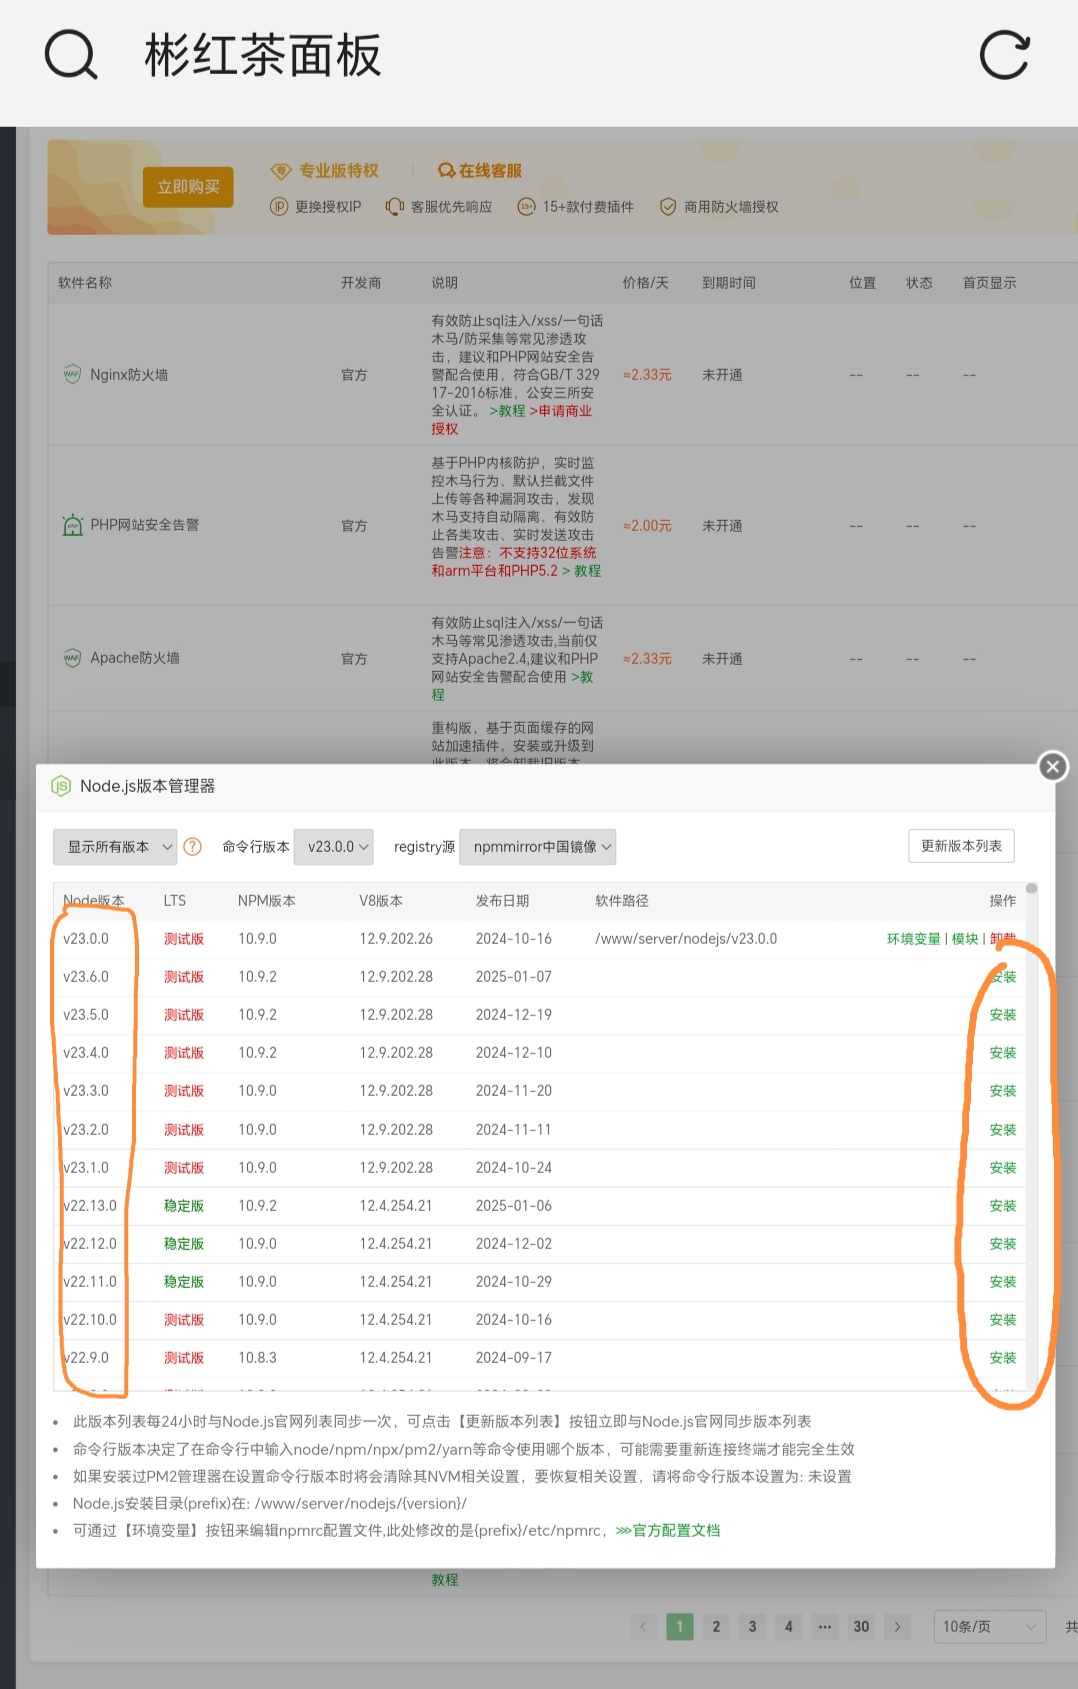Open the 10条/页 page-size dropdown
The width and height of the screenshot is (1078, 1689).
click(x=989, y=1627)
